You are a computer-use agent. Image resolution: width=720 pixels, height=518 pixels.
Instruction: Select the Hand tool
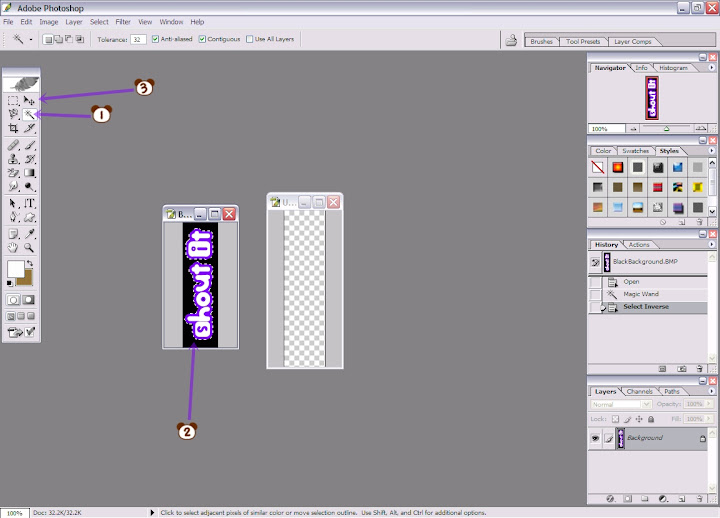[x=14, y=247]
